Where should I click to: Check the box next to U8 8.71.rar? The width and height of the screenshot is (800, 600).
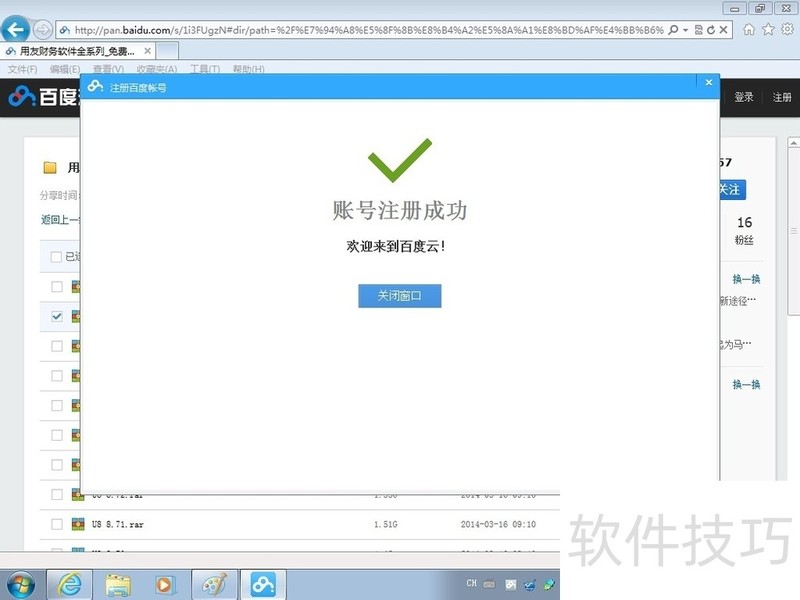tap(57, 523)
